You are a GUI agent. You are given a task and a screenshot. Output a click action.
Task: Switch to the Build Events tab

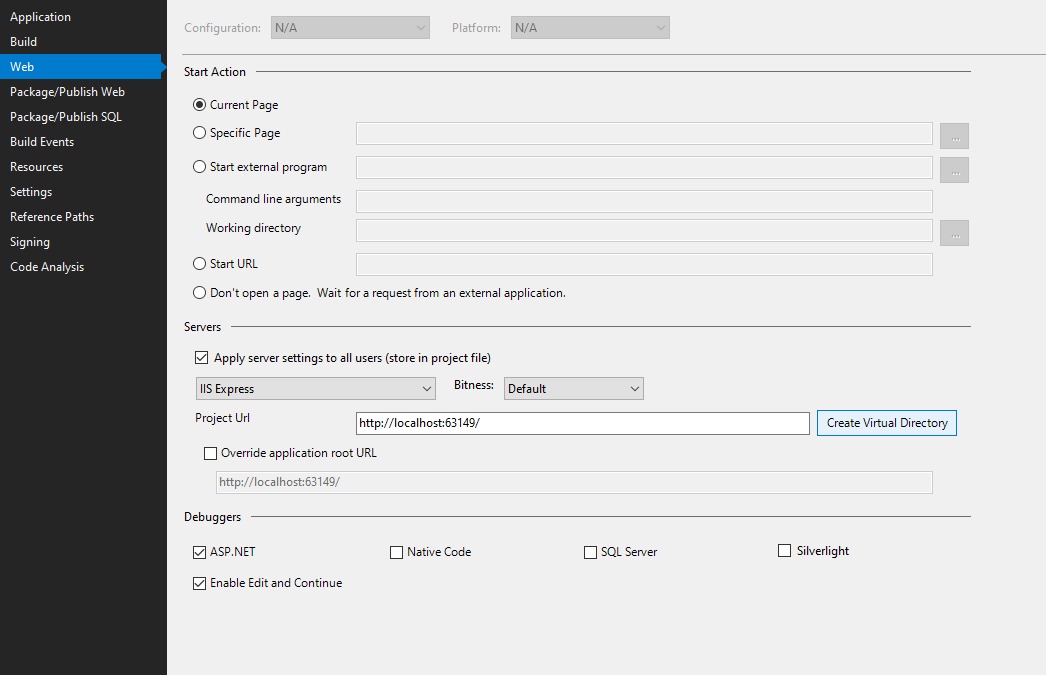click(42, 142)
